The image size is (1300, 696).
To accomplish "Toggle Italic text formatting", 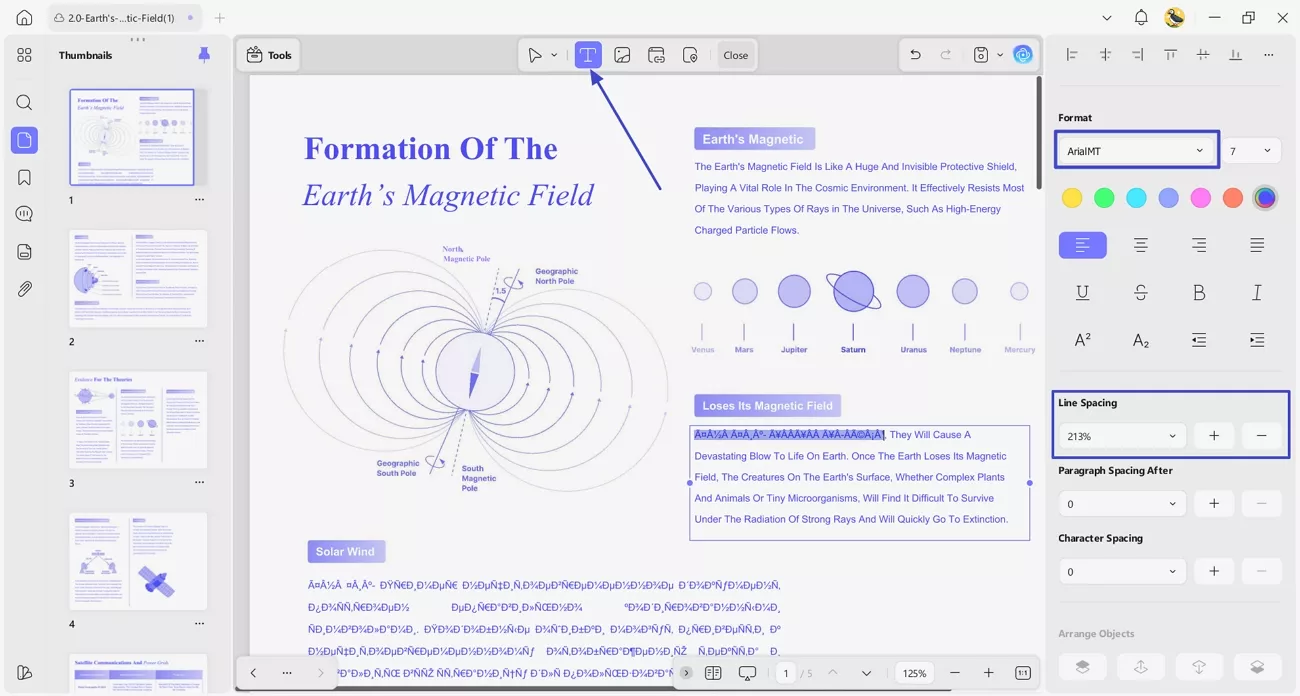I will pos(1256,292).
